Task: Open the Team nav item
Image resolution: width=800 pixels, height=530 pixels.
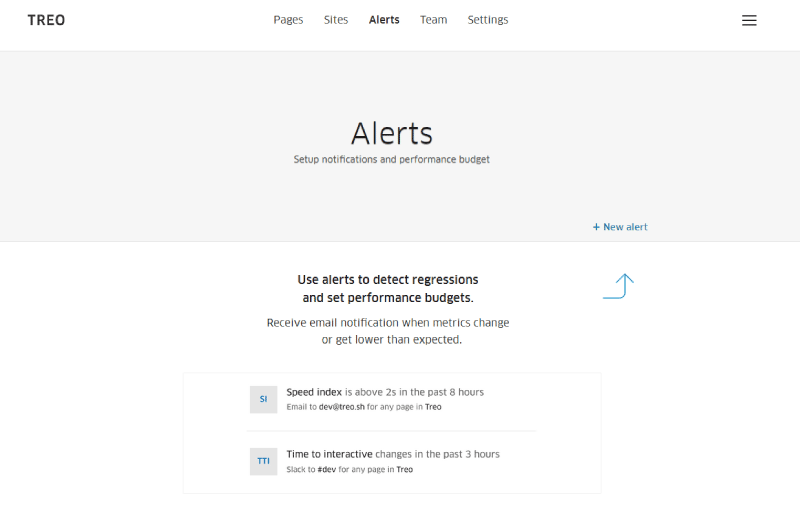Action: coord(434,20)
